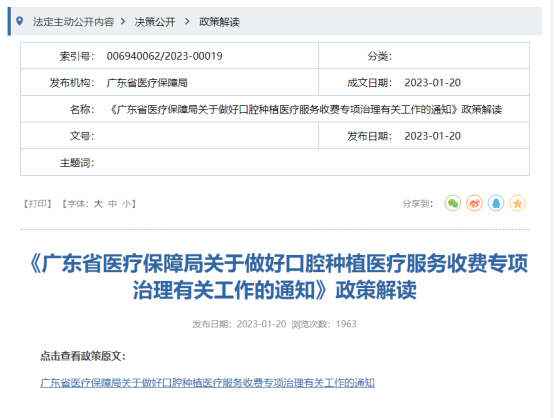Click the 索引号 label
Image resolution: width=554 pixels, height=418 pixels.
(77, 56)
